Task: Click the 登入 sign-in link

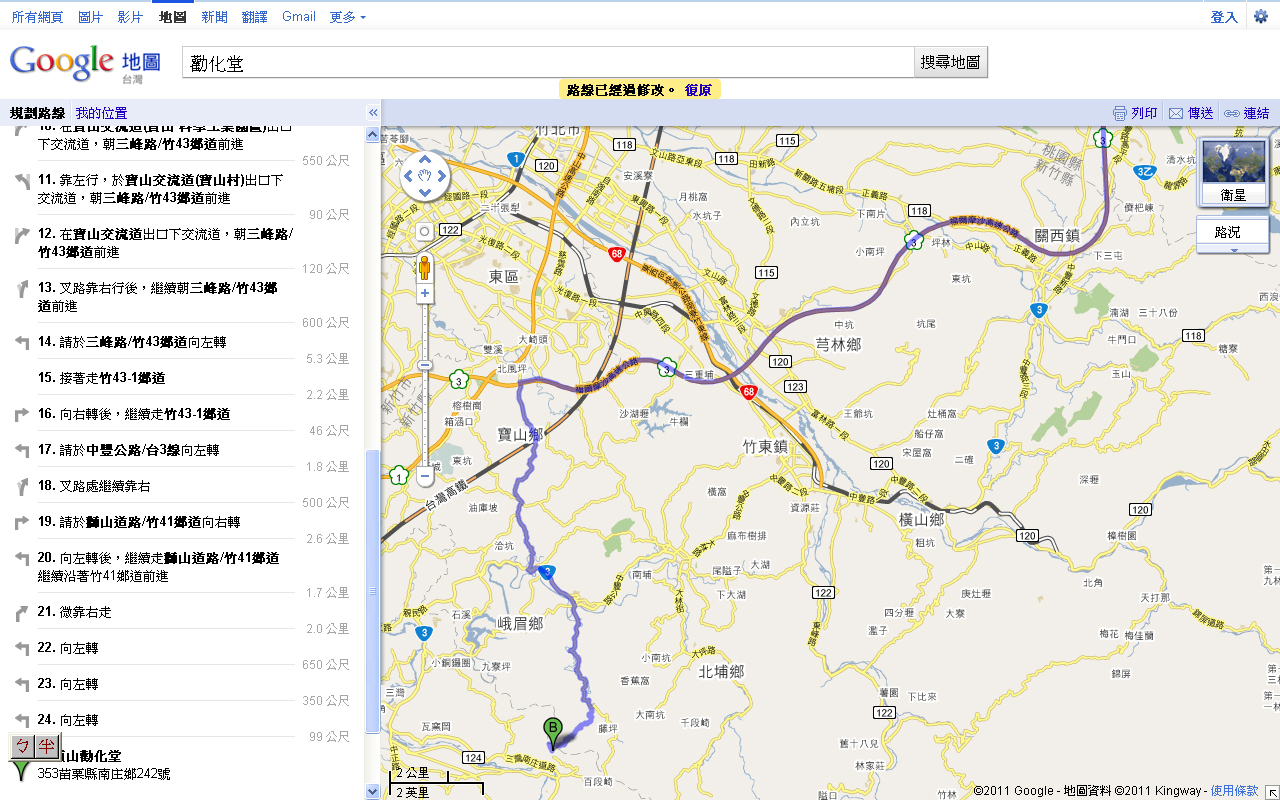Action: (1224, 17)
